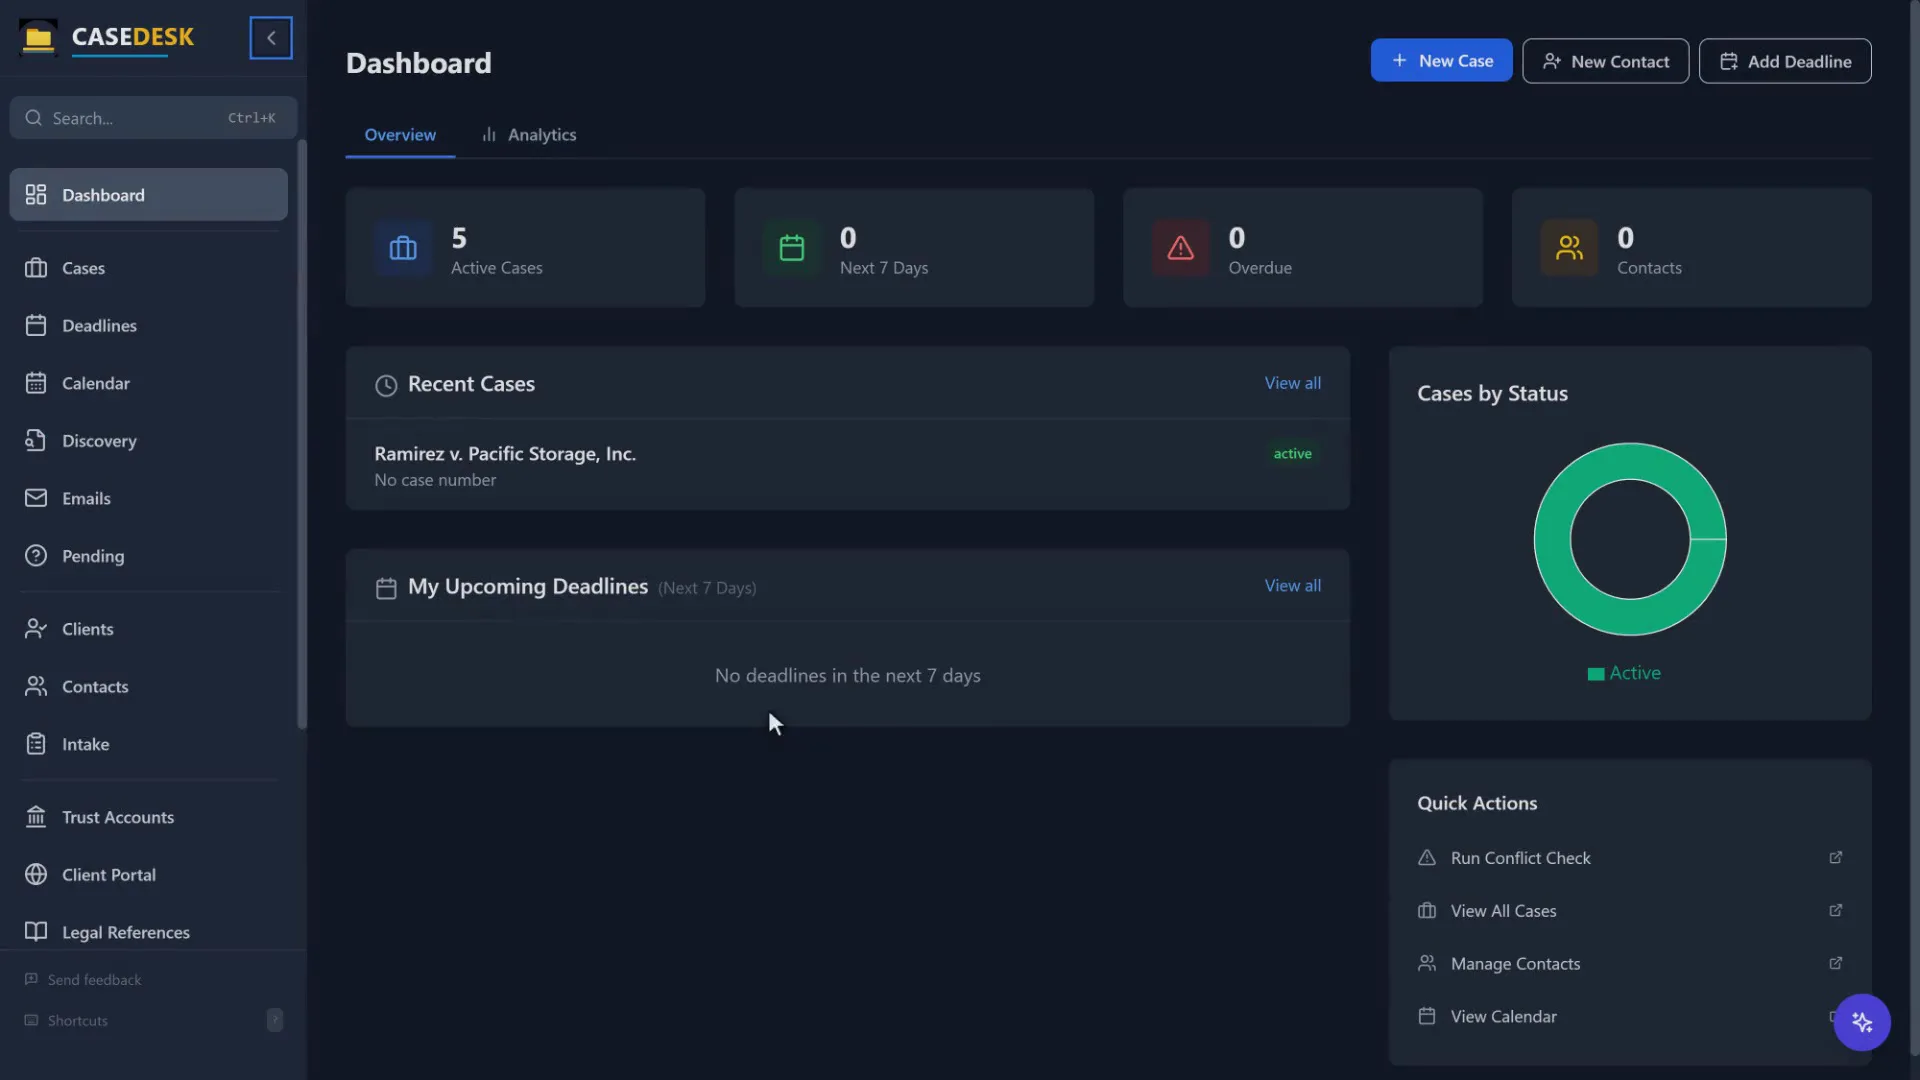
Task: Open the Discovery sidebar icon
Action: pyautogui.click(x=36, y=441)
